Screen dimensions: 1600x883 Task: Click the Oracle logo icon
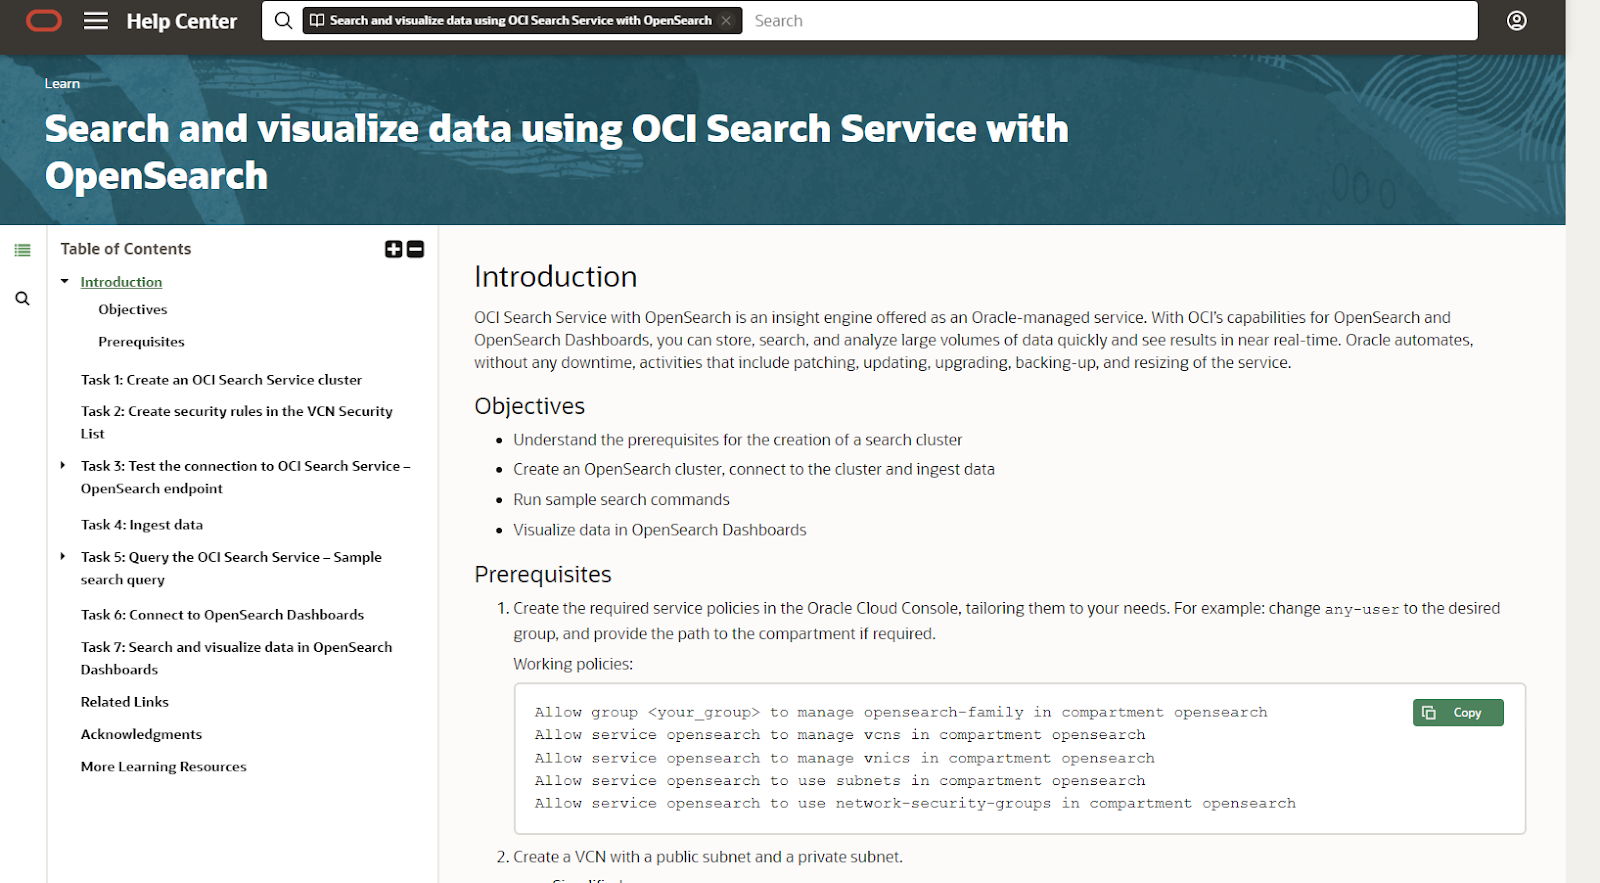(44, 20)
